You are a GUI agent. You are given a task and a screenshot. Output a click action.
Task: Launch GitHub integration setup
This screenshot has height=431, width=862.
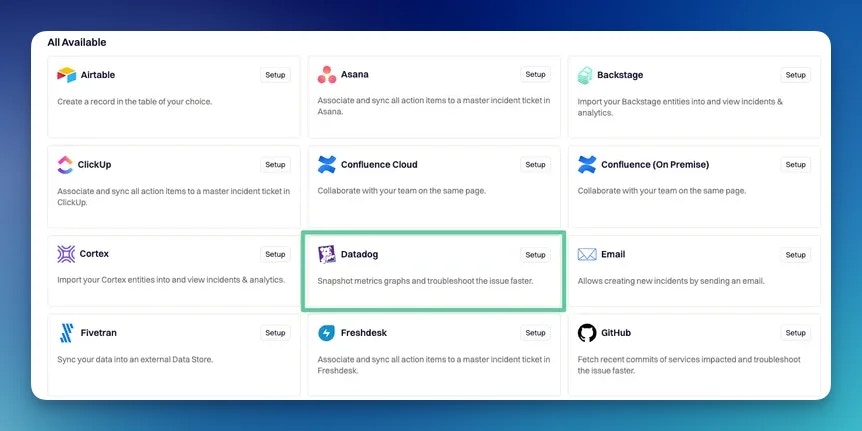[x=795, y=333]
